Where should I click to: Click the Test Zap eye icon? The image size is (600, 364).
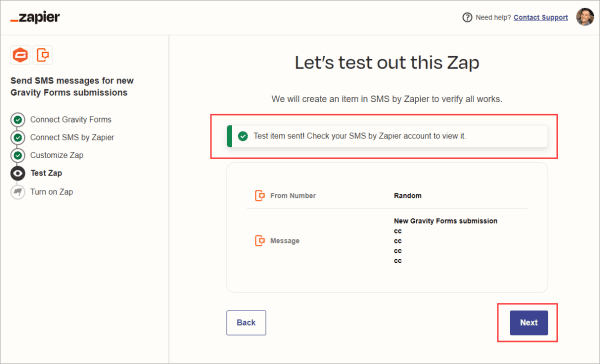(18, 173)
